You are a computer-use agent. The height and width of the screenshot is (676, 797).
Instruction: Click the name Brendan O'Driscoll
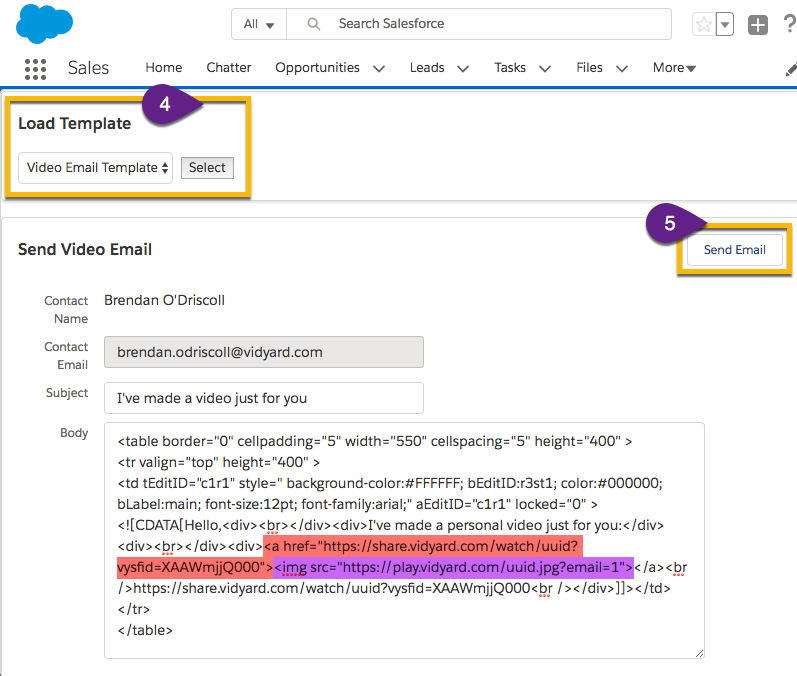tap(164, 300)
